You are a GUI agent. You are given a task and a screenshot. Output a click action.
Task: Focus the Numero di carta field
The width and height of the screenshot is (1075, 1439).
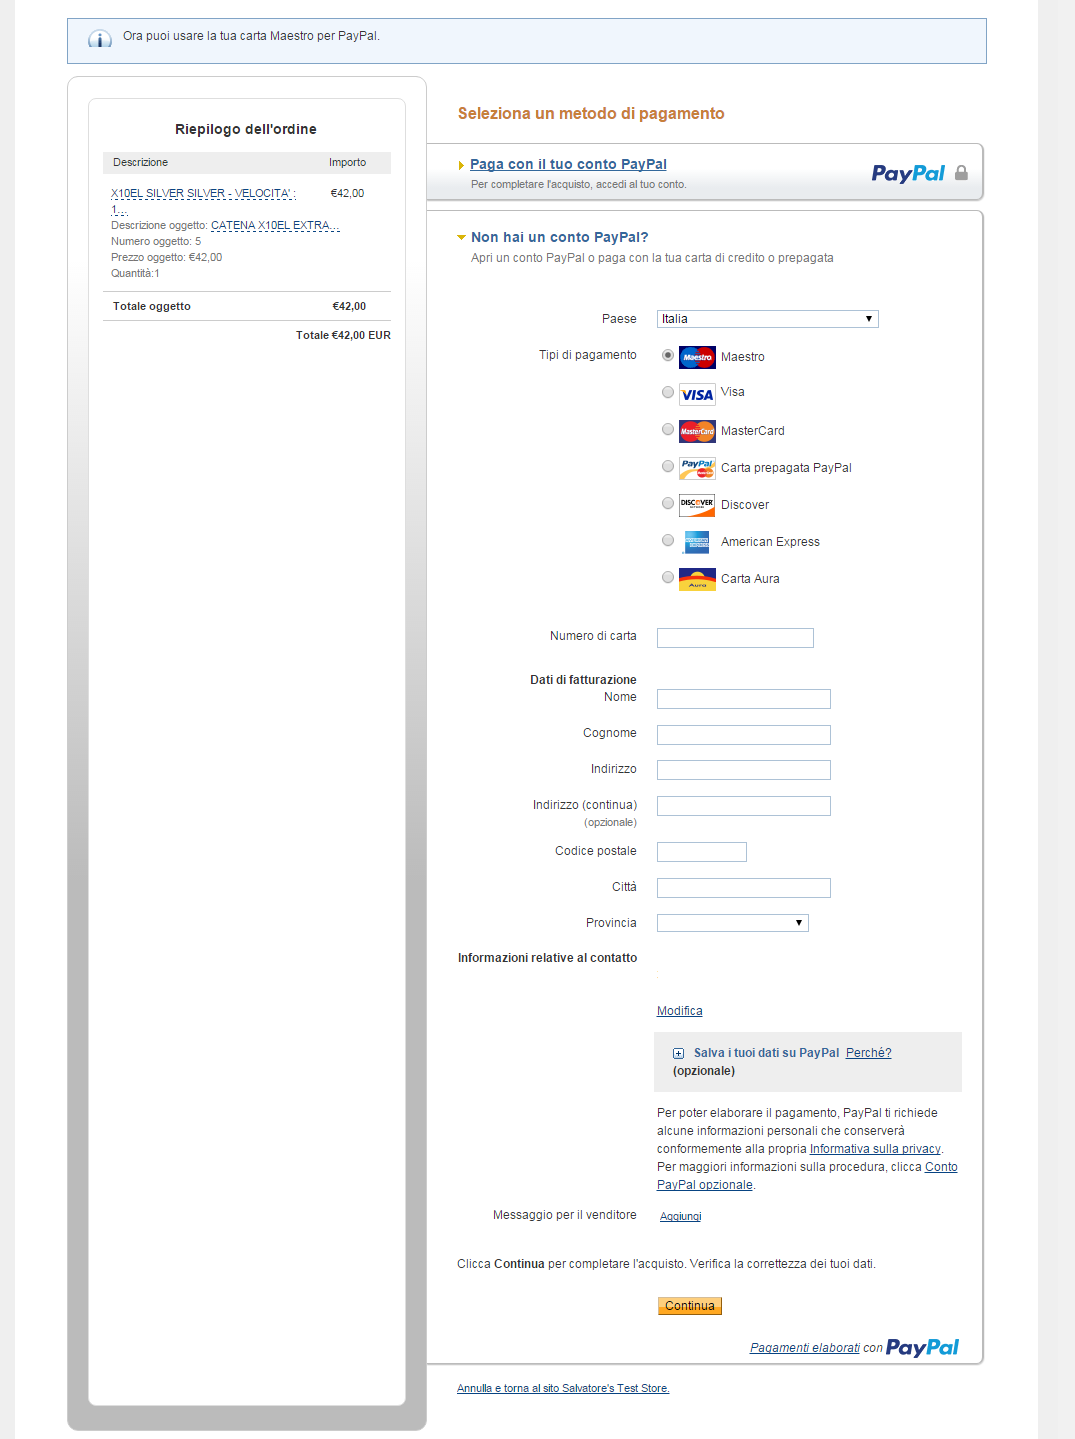tap(735, 638)
